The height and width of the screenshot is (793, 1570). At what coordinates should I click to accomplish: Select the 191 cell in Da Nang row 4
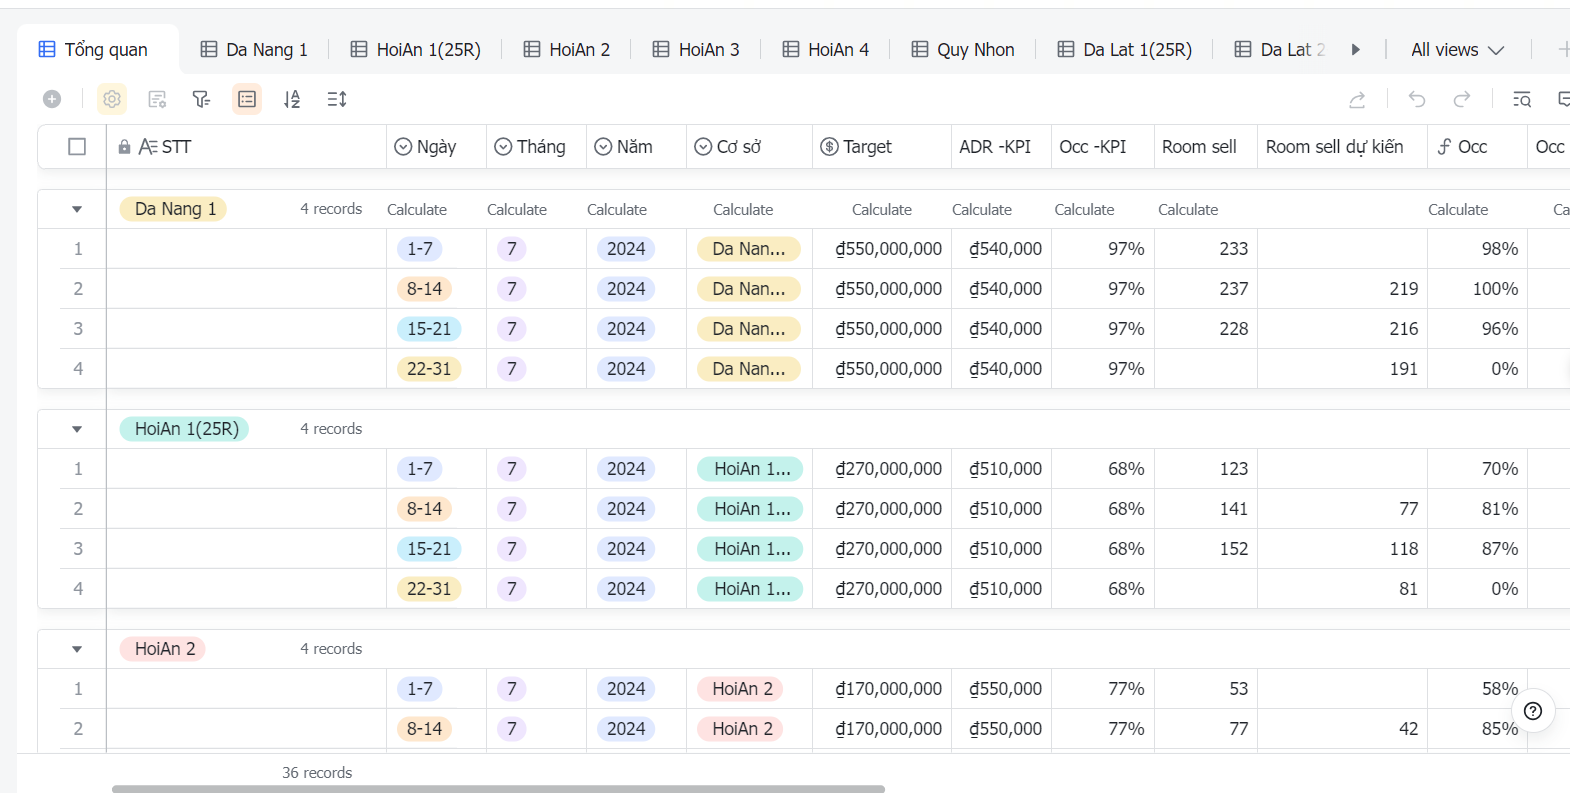[1342, 369]
